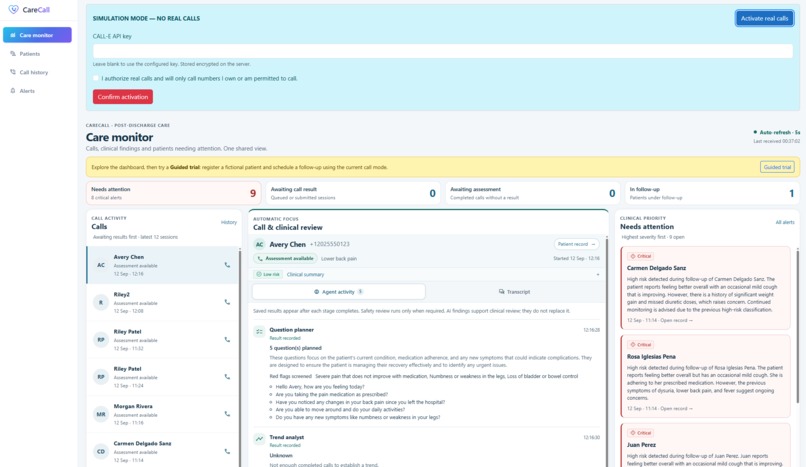Open the Patient record for Avery Chen

[x=576, y=244]
